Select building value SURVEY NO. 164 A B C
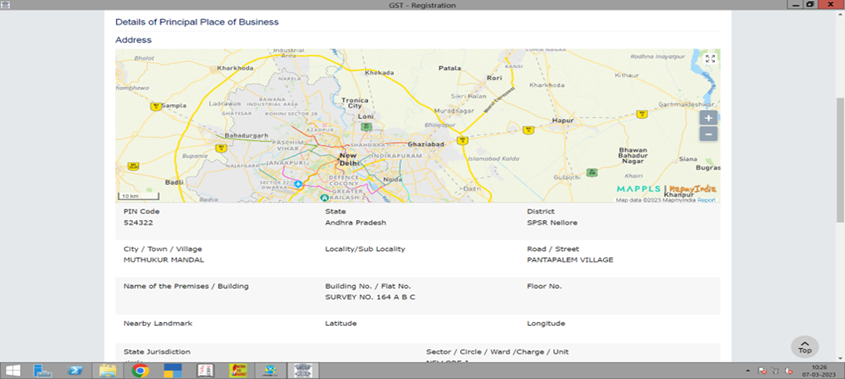The width and height of the screenshot is (845, 379). (x=370, y=297)
